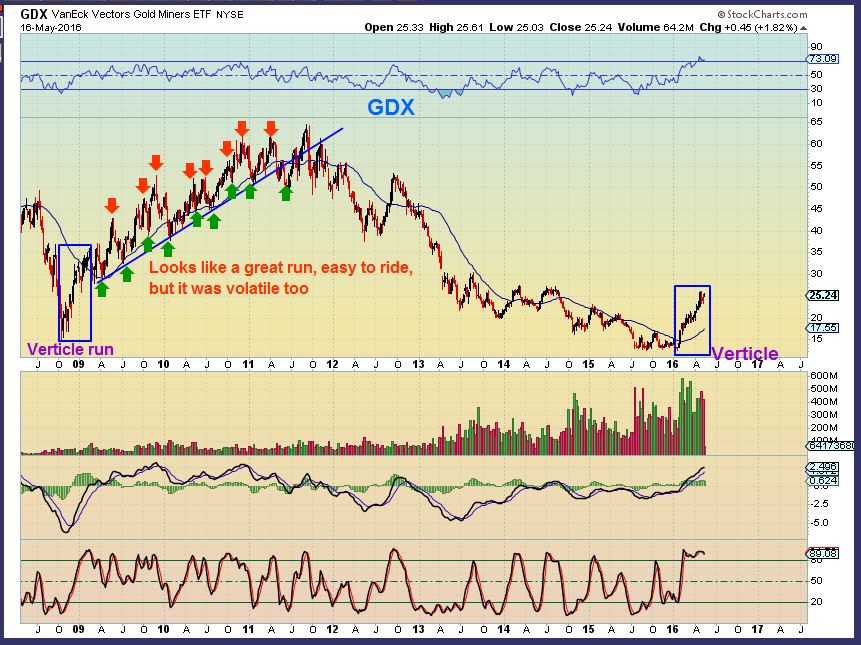Image resolution: width=861 pixels, height=645 pixels.
Task: Click the 65 label on the price axis
Action: pyautogui.click(x=817, y=122)
